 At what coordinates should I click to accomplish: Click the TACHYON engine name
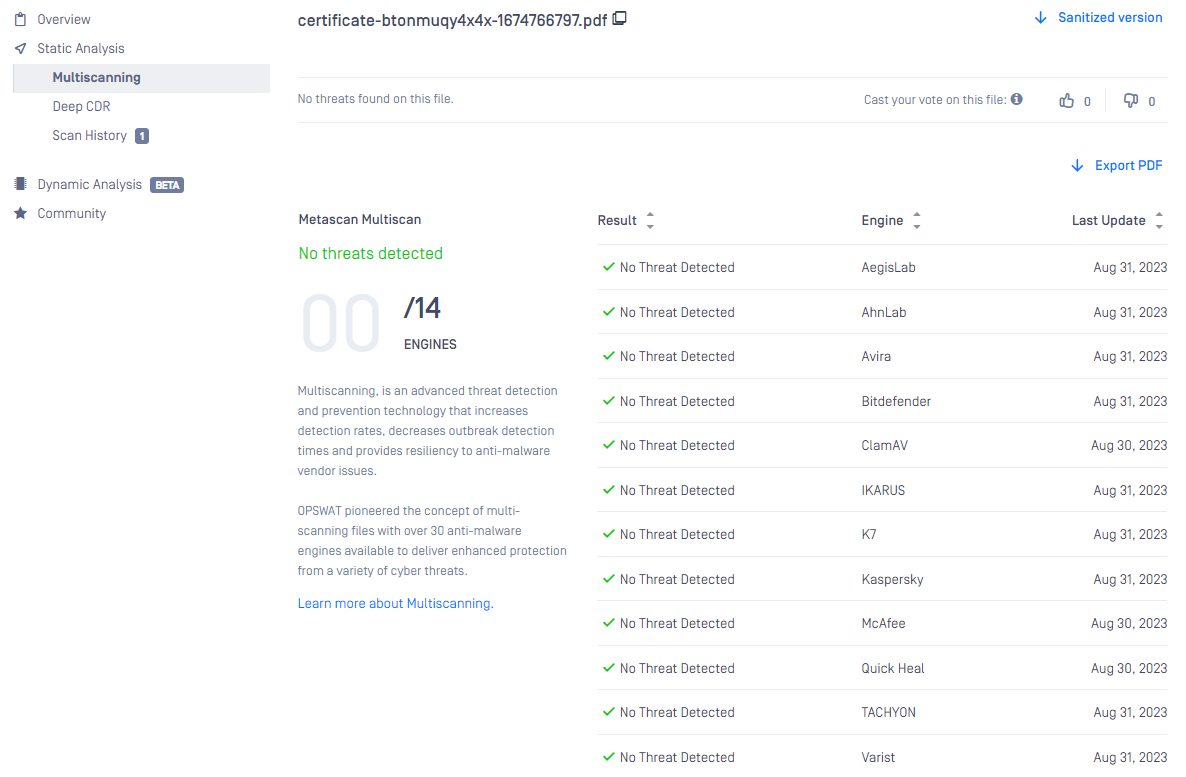888,712
